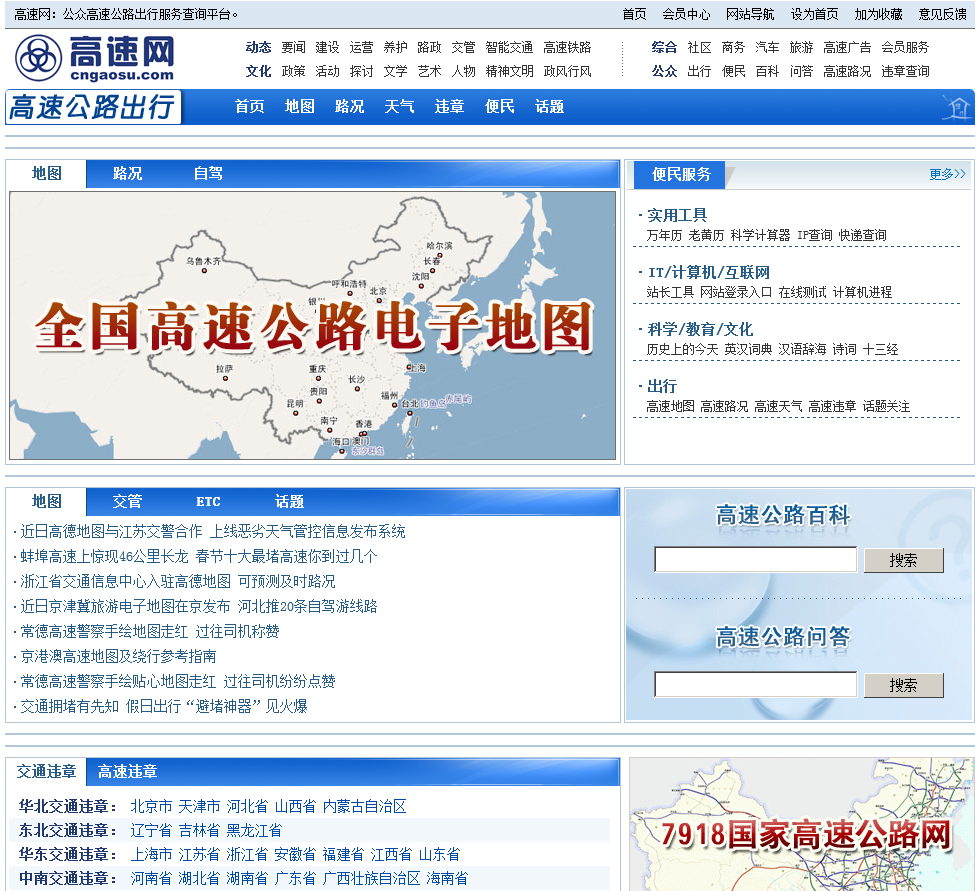The image size is (980, 891).
Task: Switch to the 自驾 tab in the map panel
Action: [208, 174]
